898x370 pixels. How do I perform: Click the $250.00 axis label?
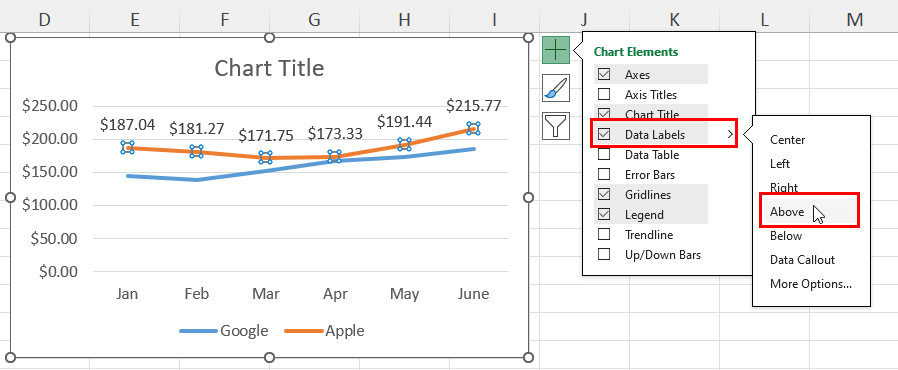(50, 106)
